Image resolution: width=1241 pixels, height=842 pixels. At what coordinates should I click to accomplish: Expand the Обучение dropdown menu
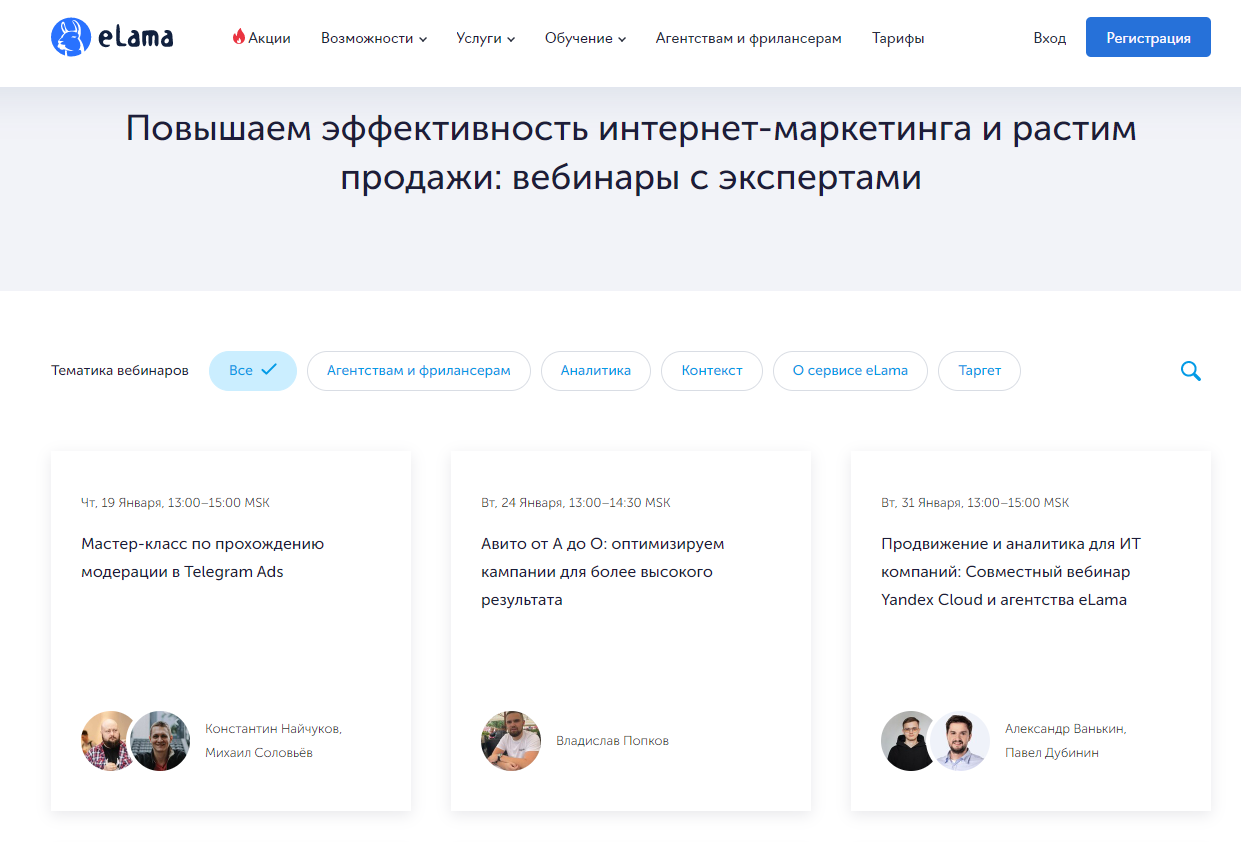point(585,38)
